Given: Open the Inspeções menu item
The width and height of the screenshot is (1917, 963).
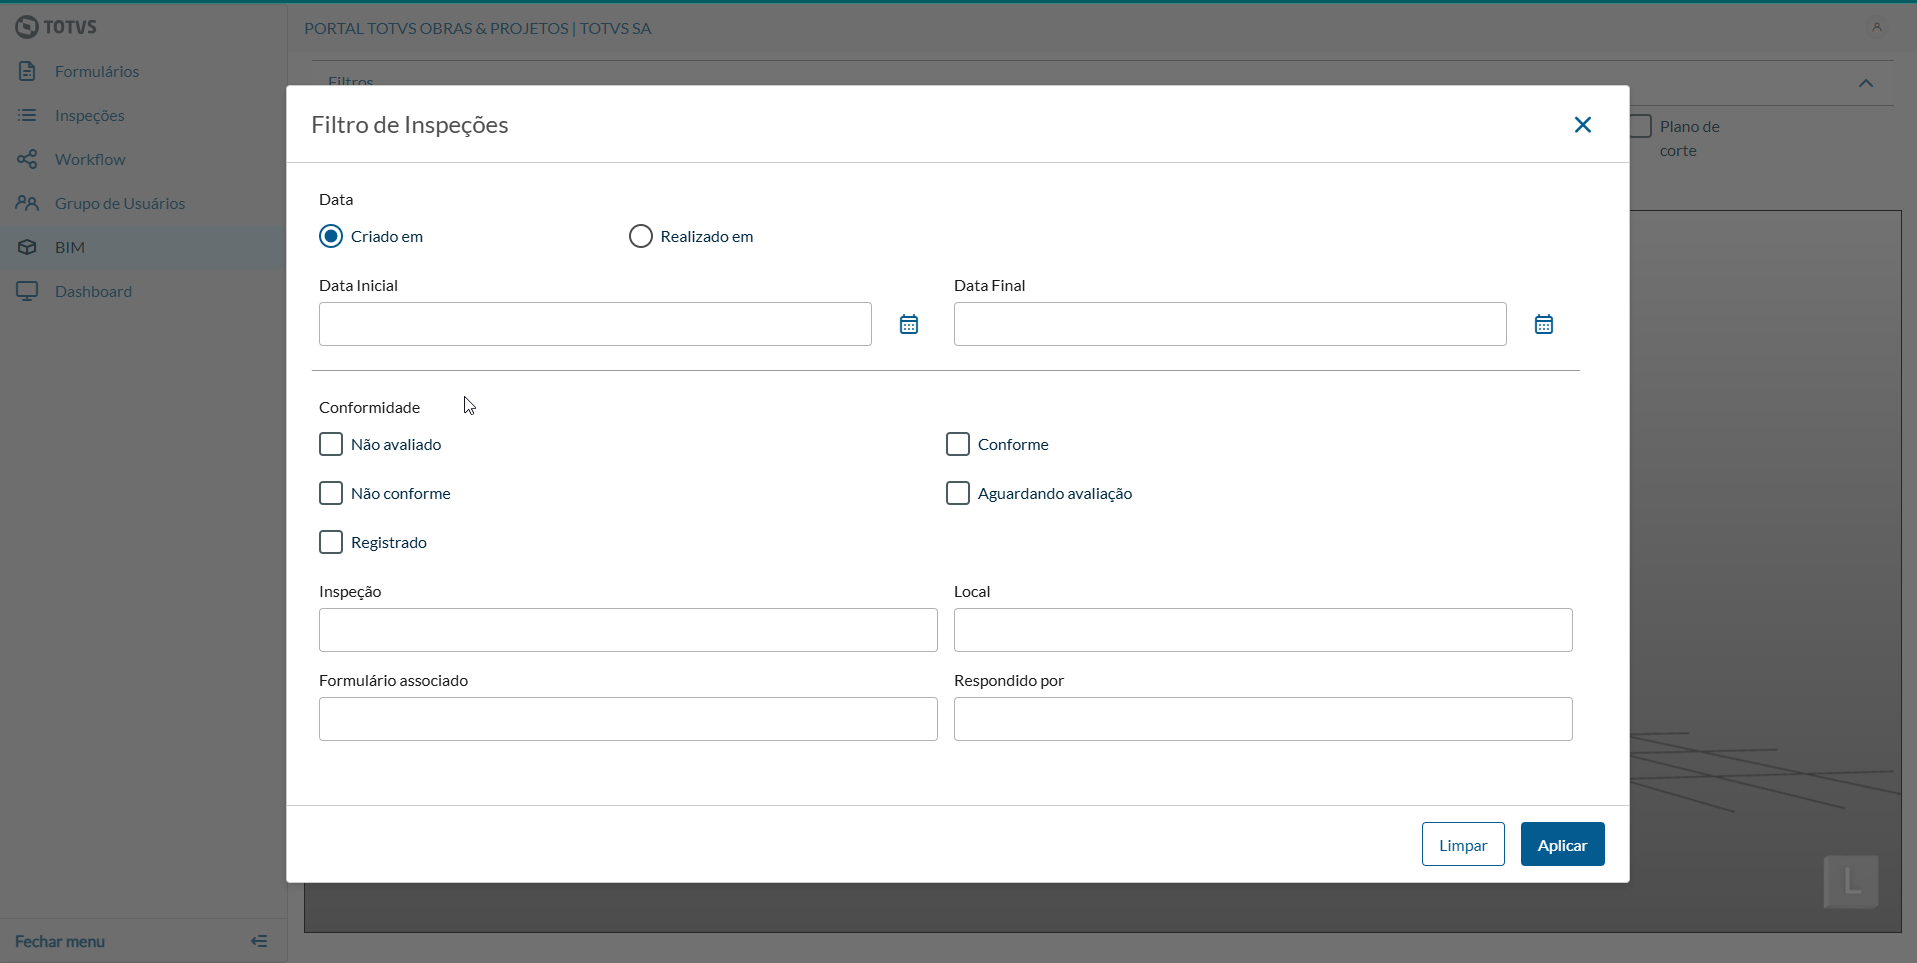Looking at the screenshot, I should [89, 115].
